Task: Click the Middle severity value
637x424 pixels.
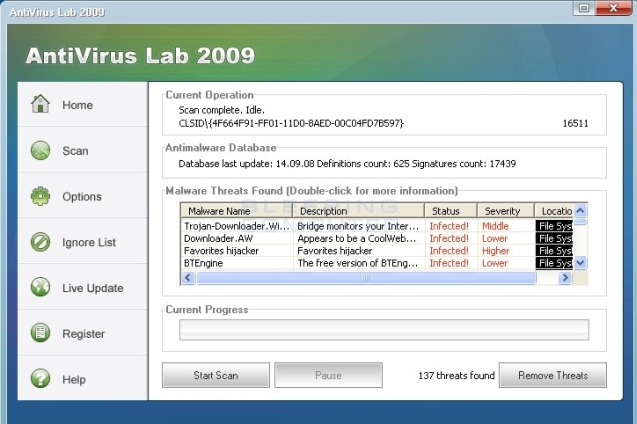Action: coord(495,226)
